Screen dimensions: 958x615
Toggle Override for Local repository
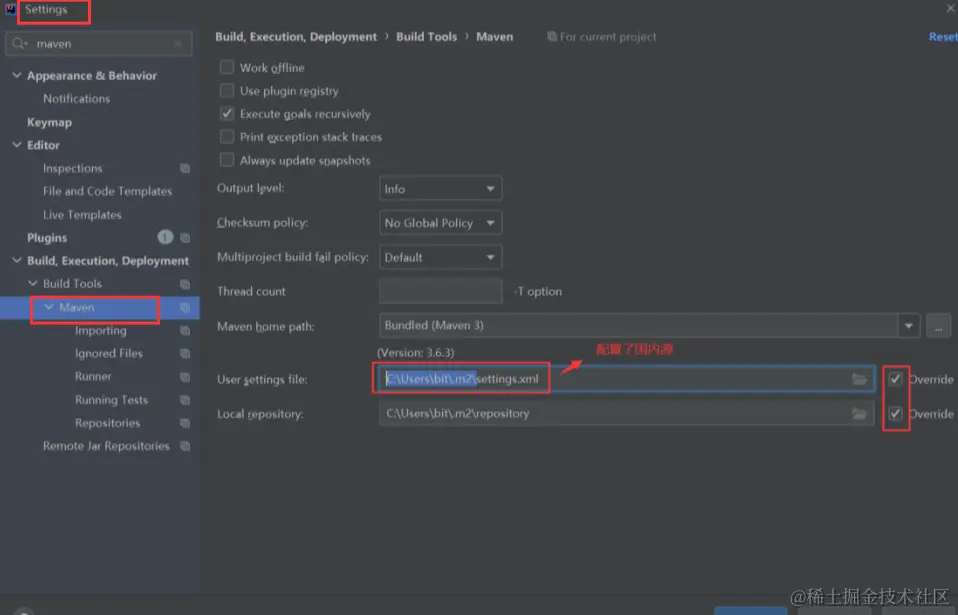click(x=895, y=414)
